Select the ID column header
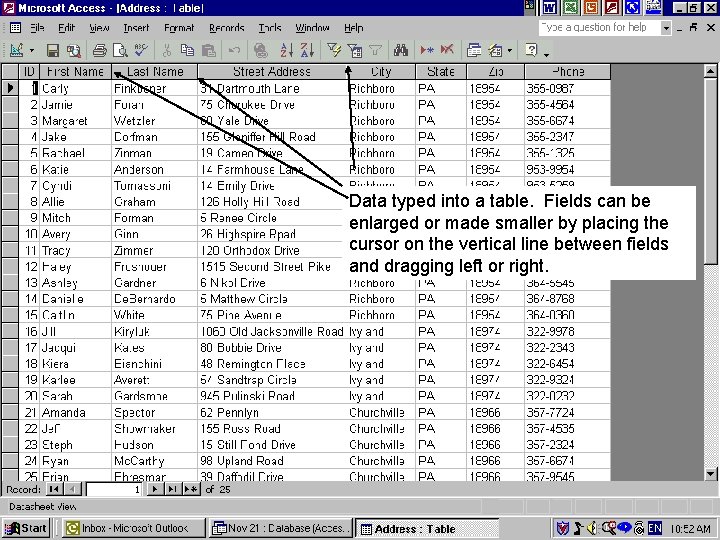720x540 pixels. pos(29,72)
